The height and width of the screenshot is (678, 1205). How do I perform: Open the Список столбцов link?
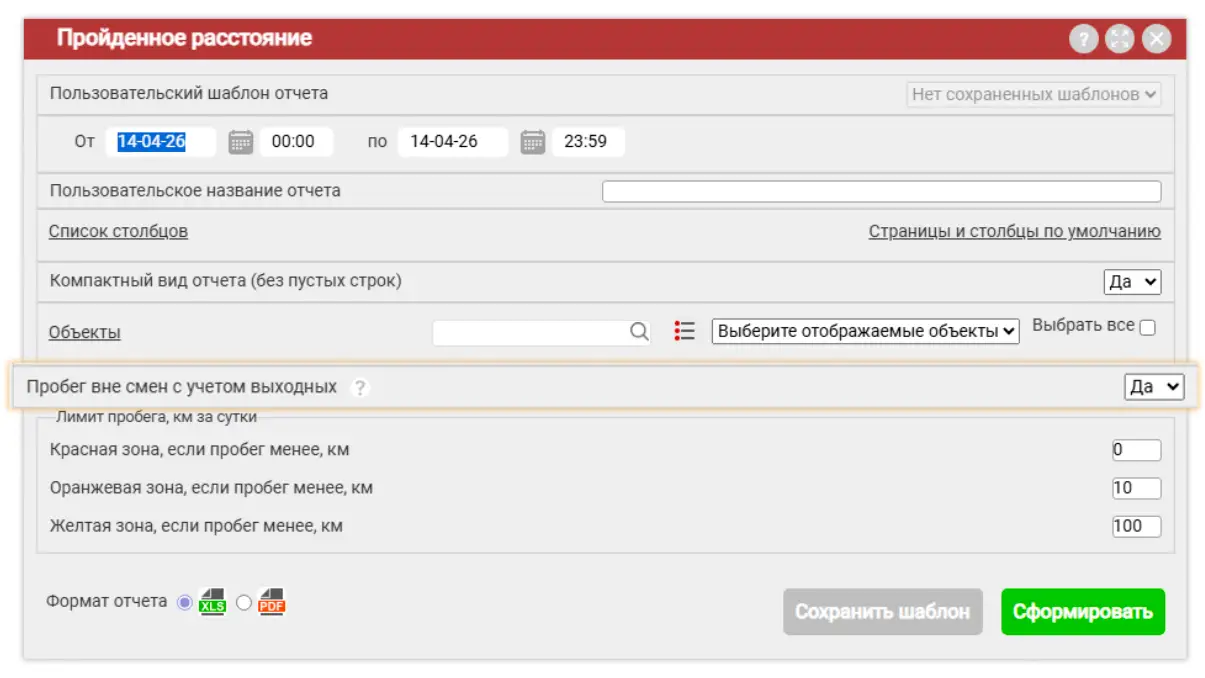coord(118,231)
